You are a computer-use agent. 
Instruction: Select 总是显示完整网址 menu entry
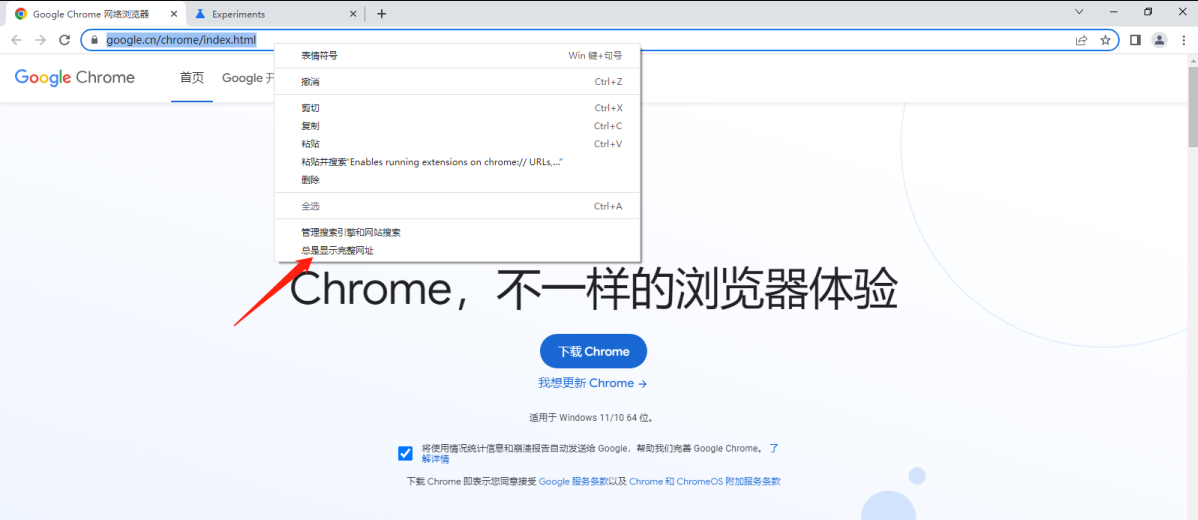coord(458,250)
